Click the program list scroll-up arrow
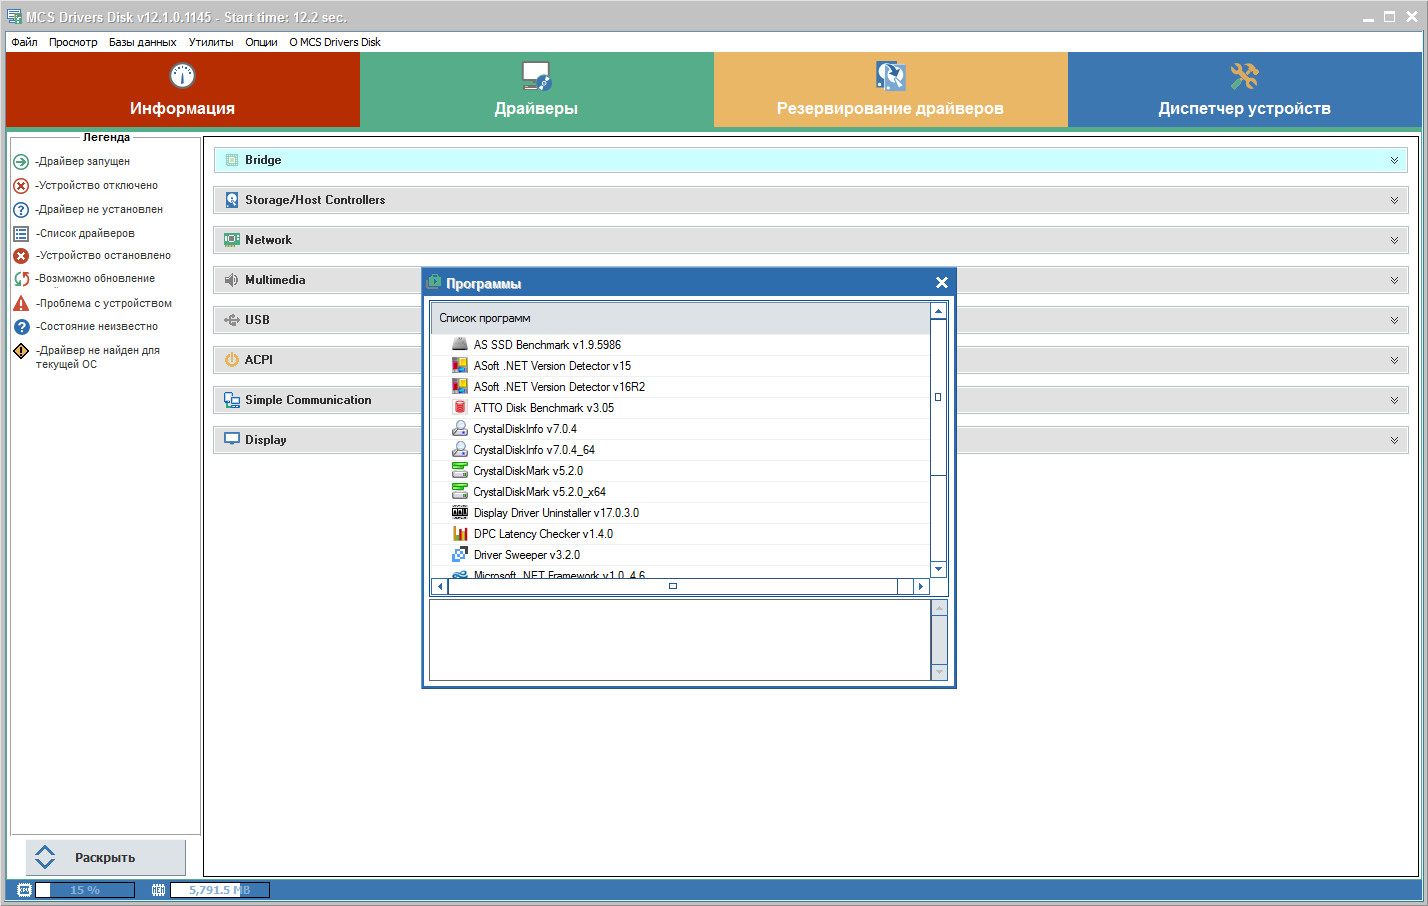This screenshot has width=1428, height=906. click(938, 311)
